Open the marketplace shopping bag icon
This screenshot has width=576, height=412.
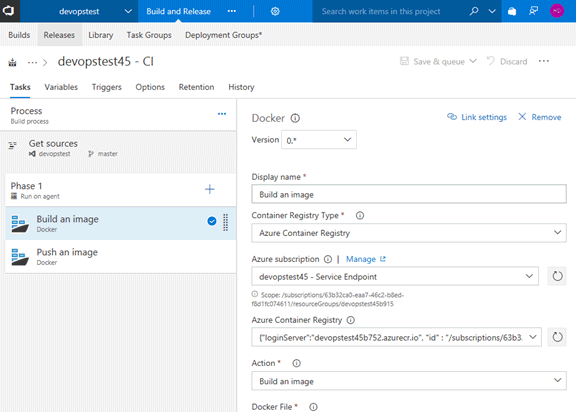pos(512,11)
